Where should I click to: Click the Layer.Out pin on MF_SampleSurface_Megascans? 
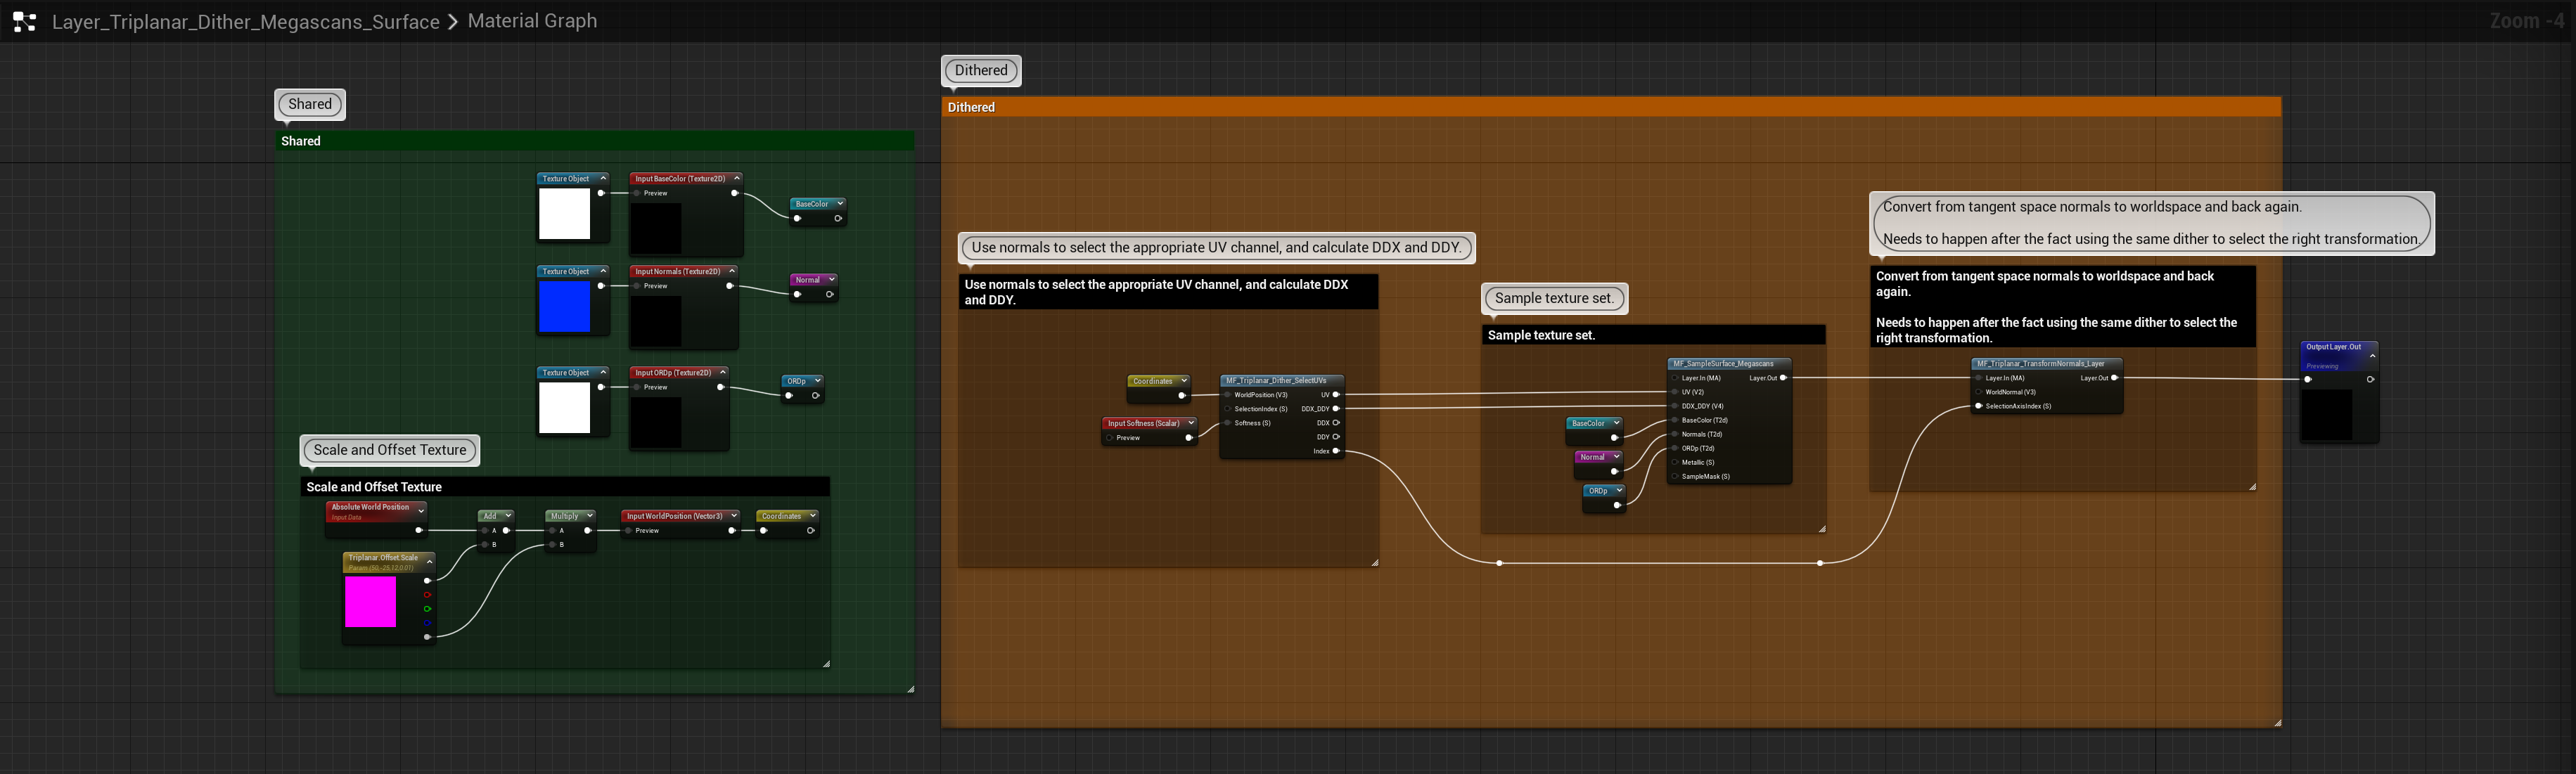[1784, 378]
